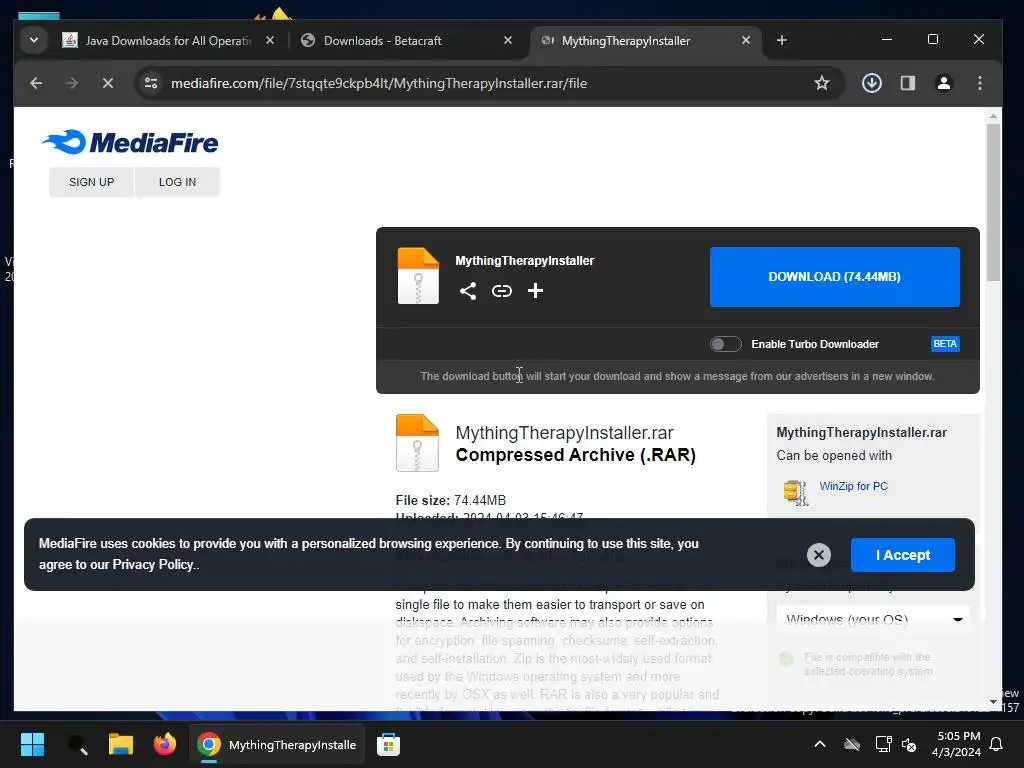Open Chrome side panel icon
The height and width of the screenshot is (768, 1024).
(x=908, y=83)
